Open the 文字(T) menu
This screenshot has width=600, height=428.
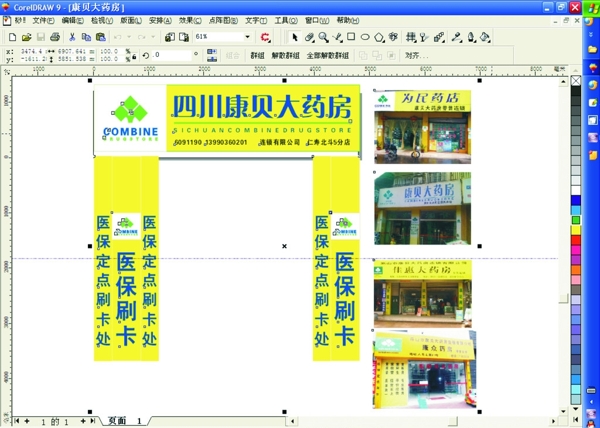pyautogui.click(x=256, y=21)
